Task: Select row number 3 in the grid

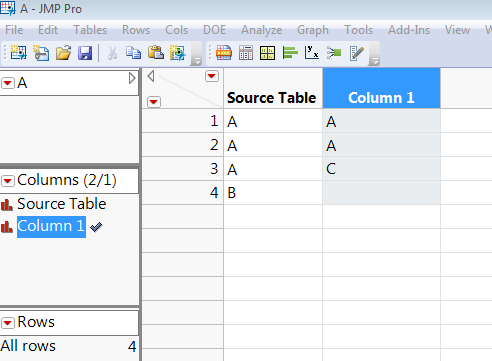Action: [x=183, y=169]
